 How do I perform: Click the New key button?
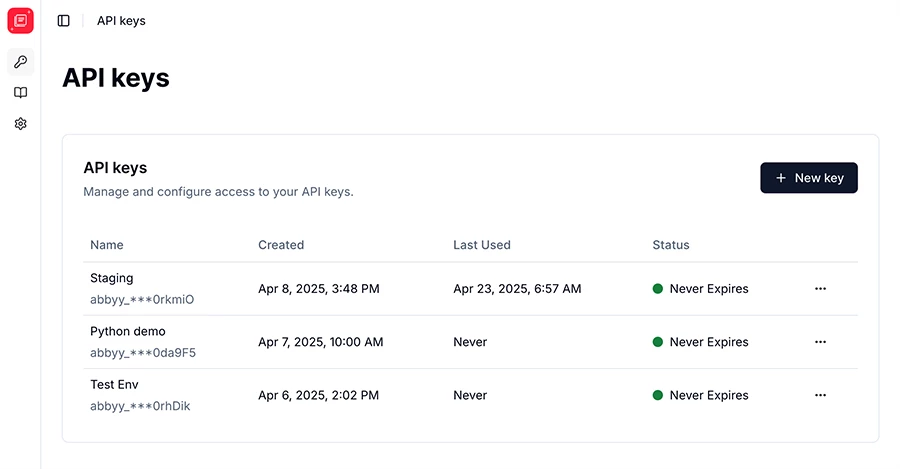pyautogui.click(x=809, y=178)
